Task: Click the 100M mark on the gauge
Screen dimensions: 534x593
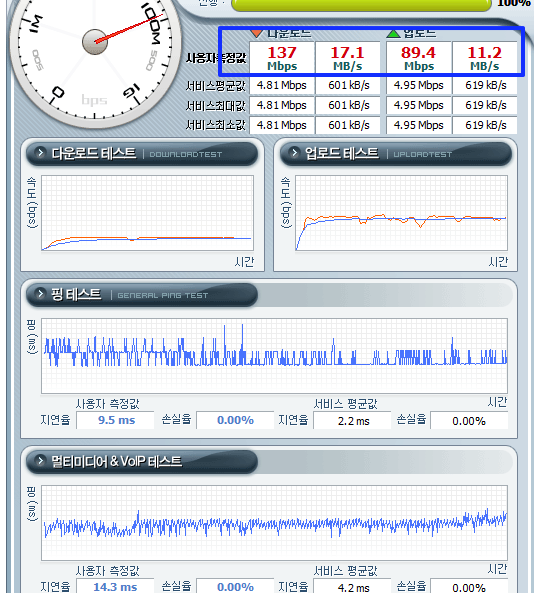Action: (x=152, y=23)
